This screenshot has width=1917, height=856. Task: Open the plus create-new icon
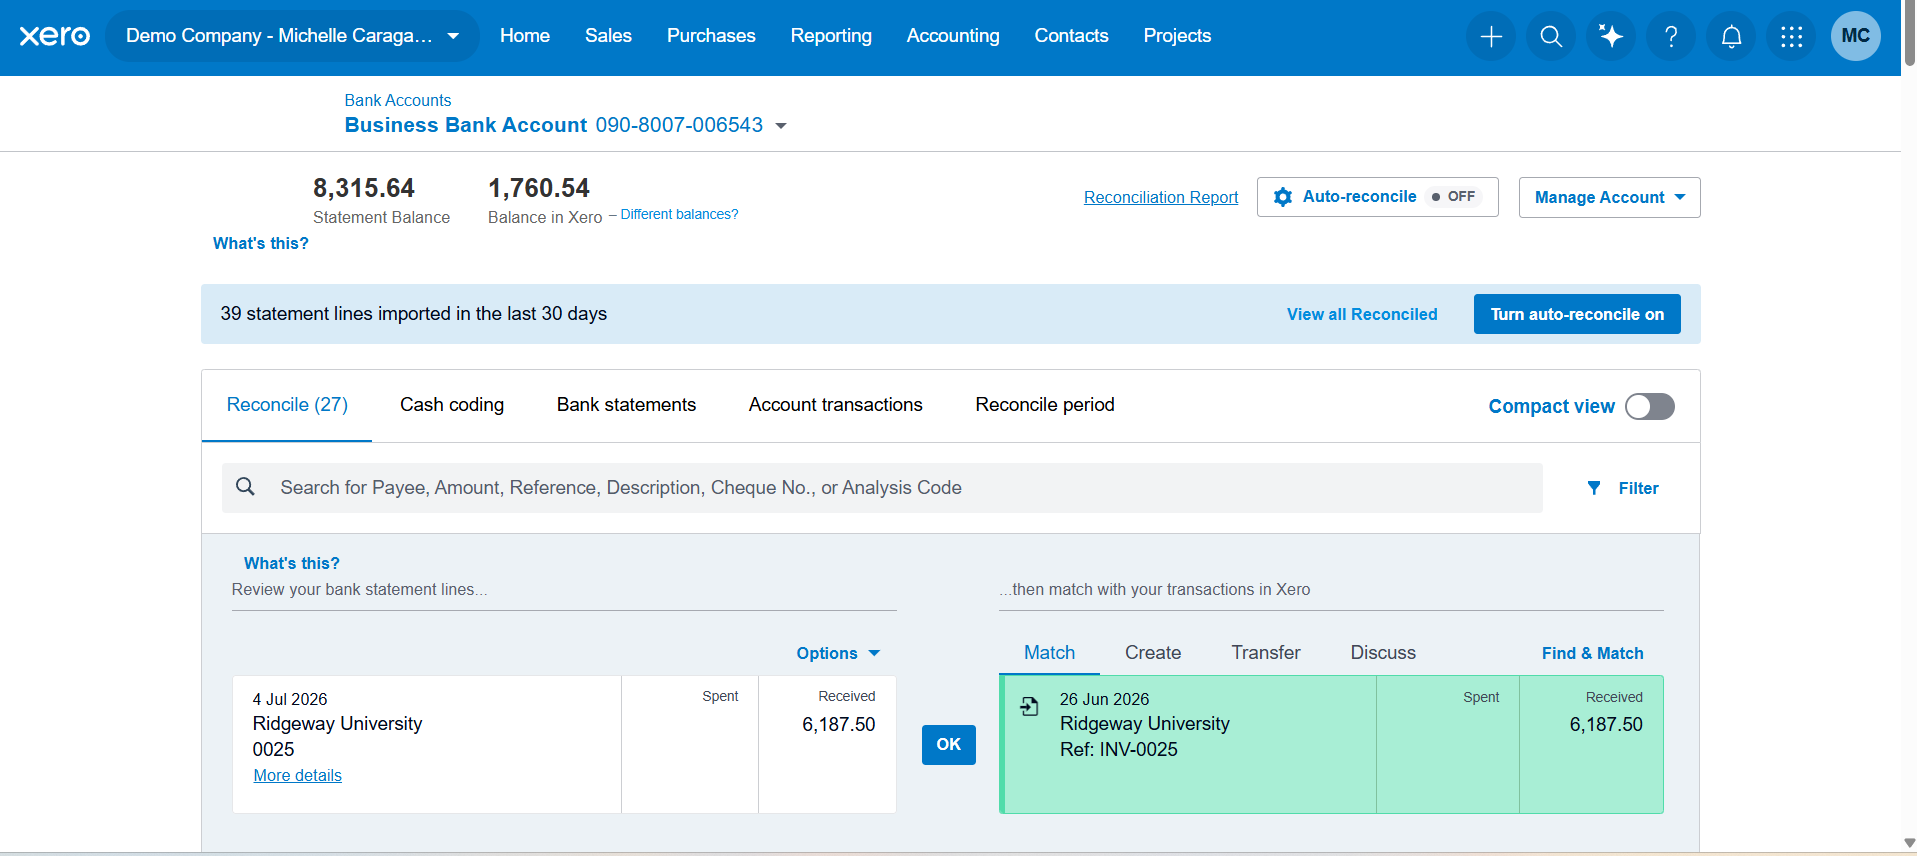coord(1491,37)
